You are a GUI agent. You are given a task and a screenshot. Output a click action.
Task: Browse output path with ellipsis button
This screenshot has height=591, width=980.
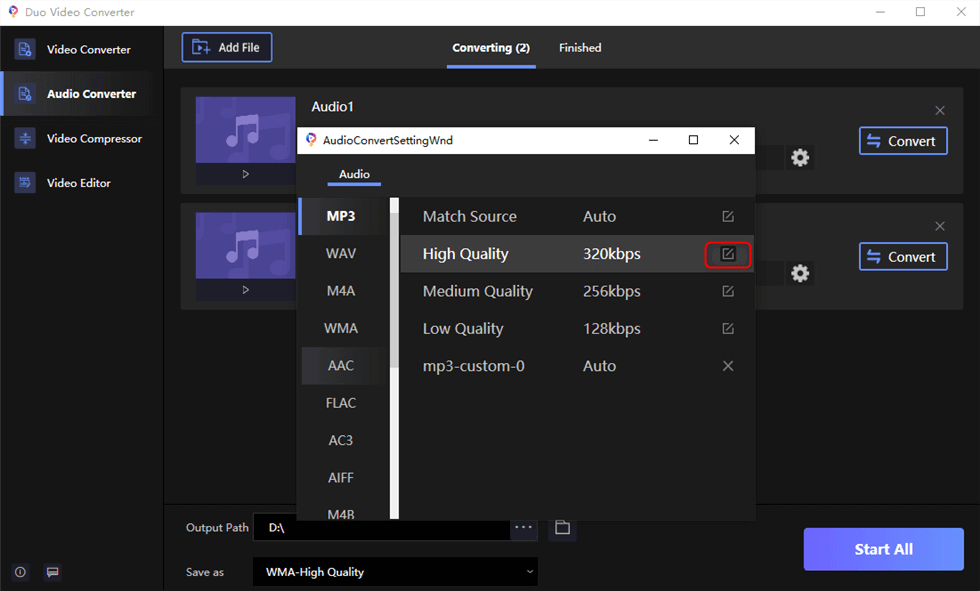(523, 528)
